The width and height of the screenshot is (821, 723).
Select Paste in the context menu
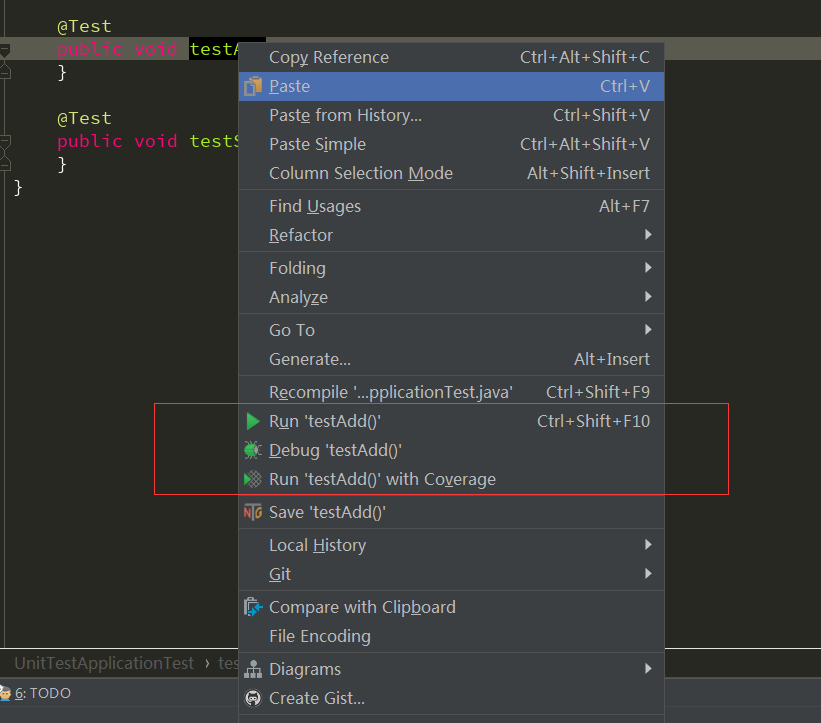pyautogui.click(x=451, y=86)
